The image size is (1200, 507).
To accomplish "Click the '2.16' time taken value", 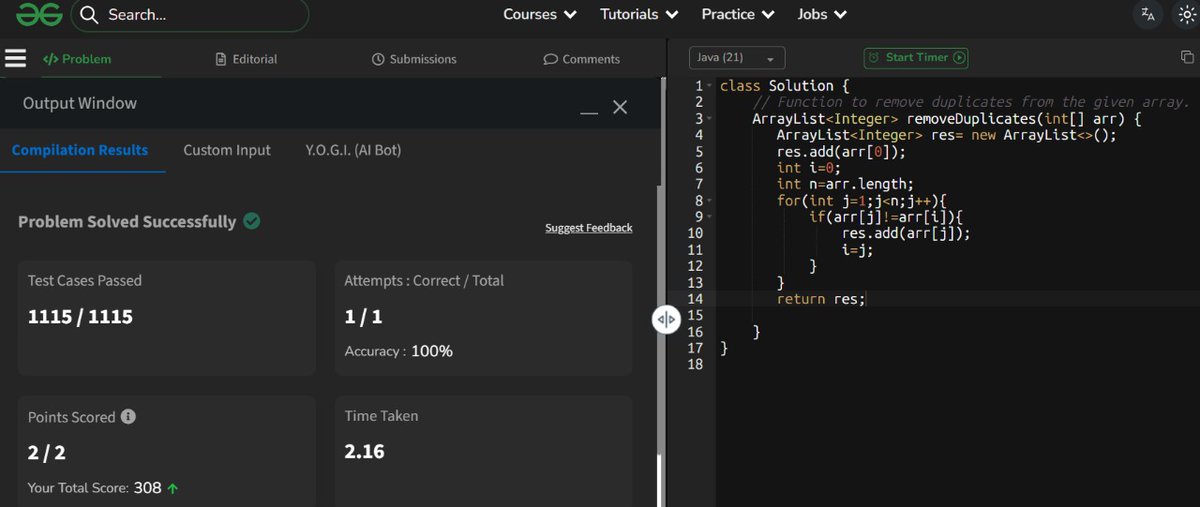I will tap(365, 452).
